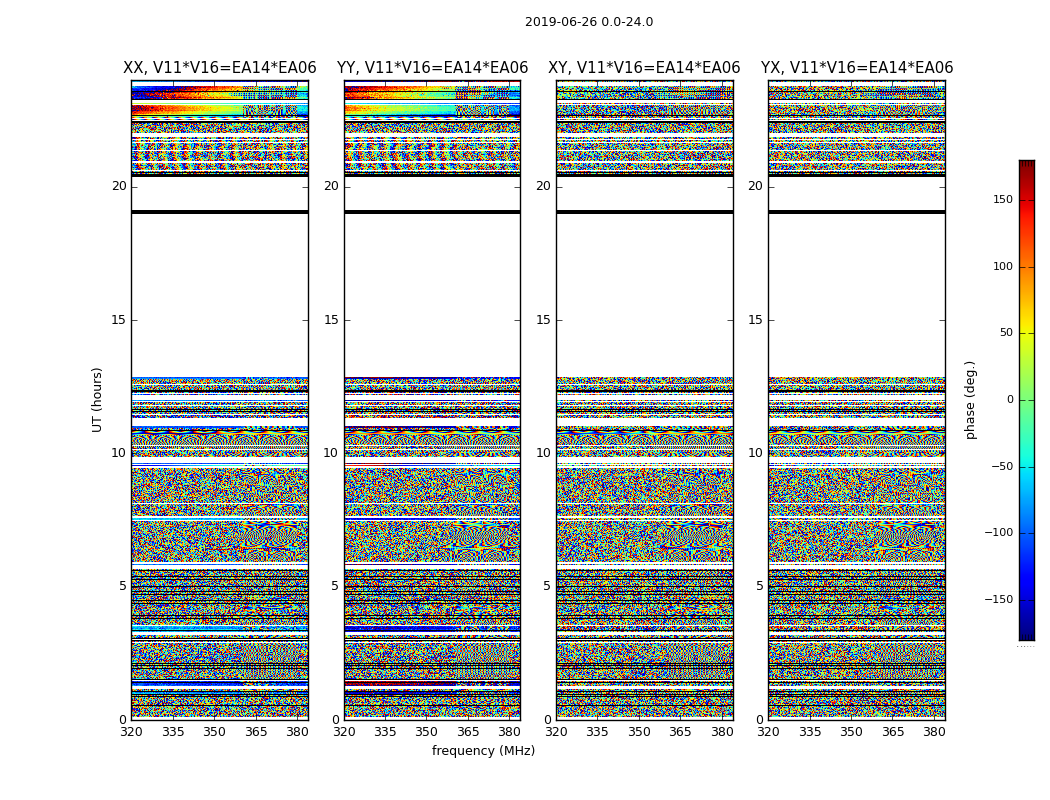
Task: Click x-tick '365' under the XY plot
Action: coord(680,732)
